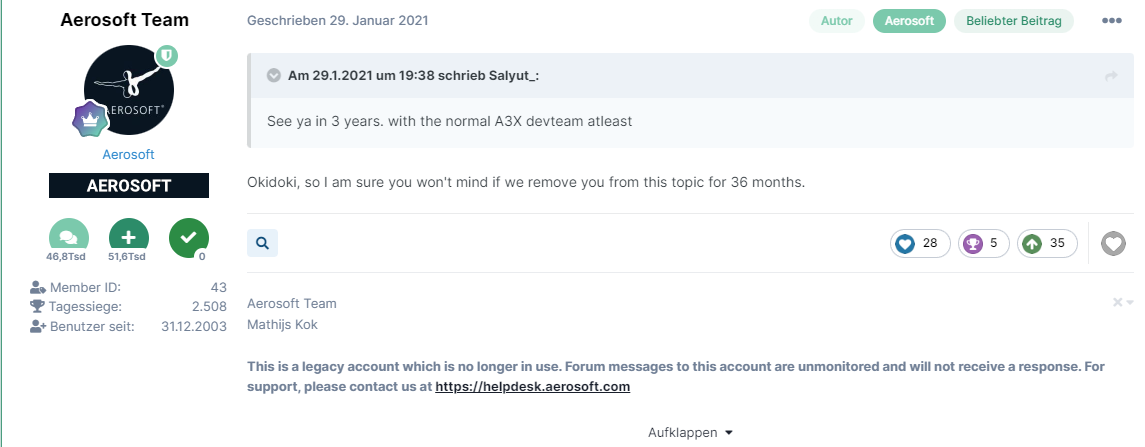This screenshot has height=447, width=1145.
Task: Click the purple crown rank badge
Action: pos(90,119)
